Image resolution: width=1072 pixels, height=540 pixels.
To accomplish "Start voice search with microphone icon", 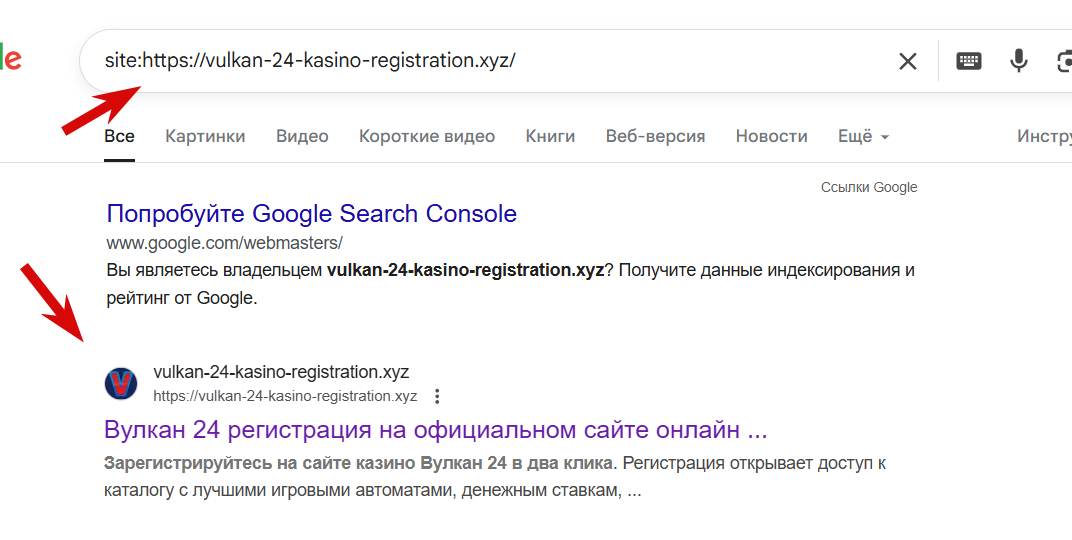I will coord(1019,61).
